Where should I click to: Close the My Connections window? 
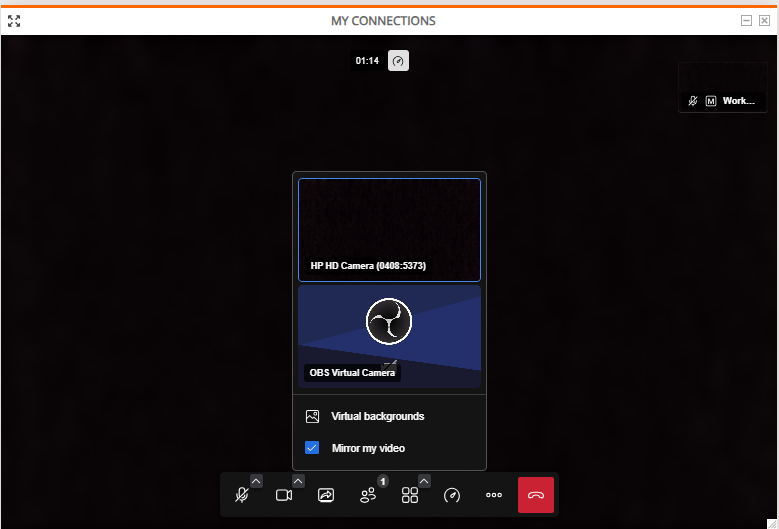764,20
